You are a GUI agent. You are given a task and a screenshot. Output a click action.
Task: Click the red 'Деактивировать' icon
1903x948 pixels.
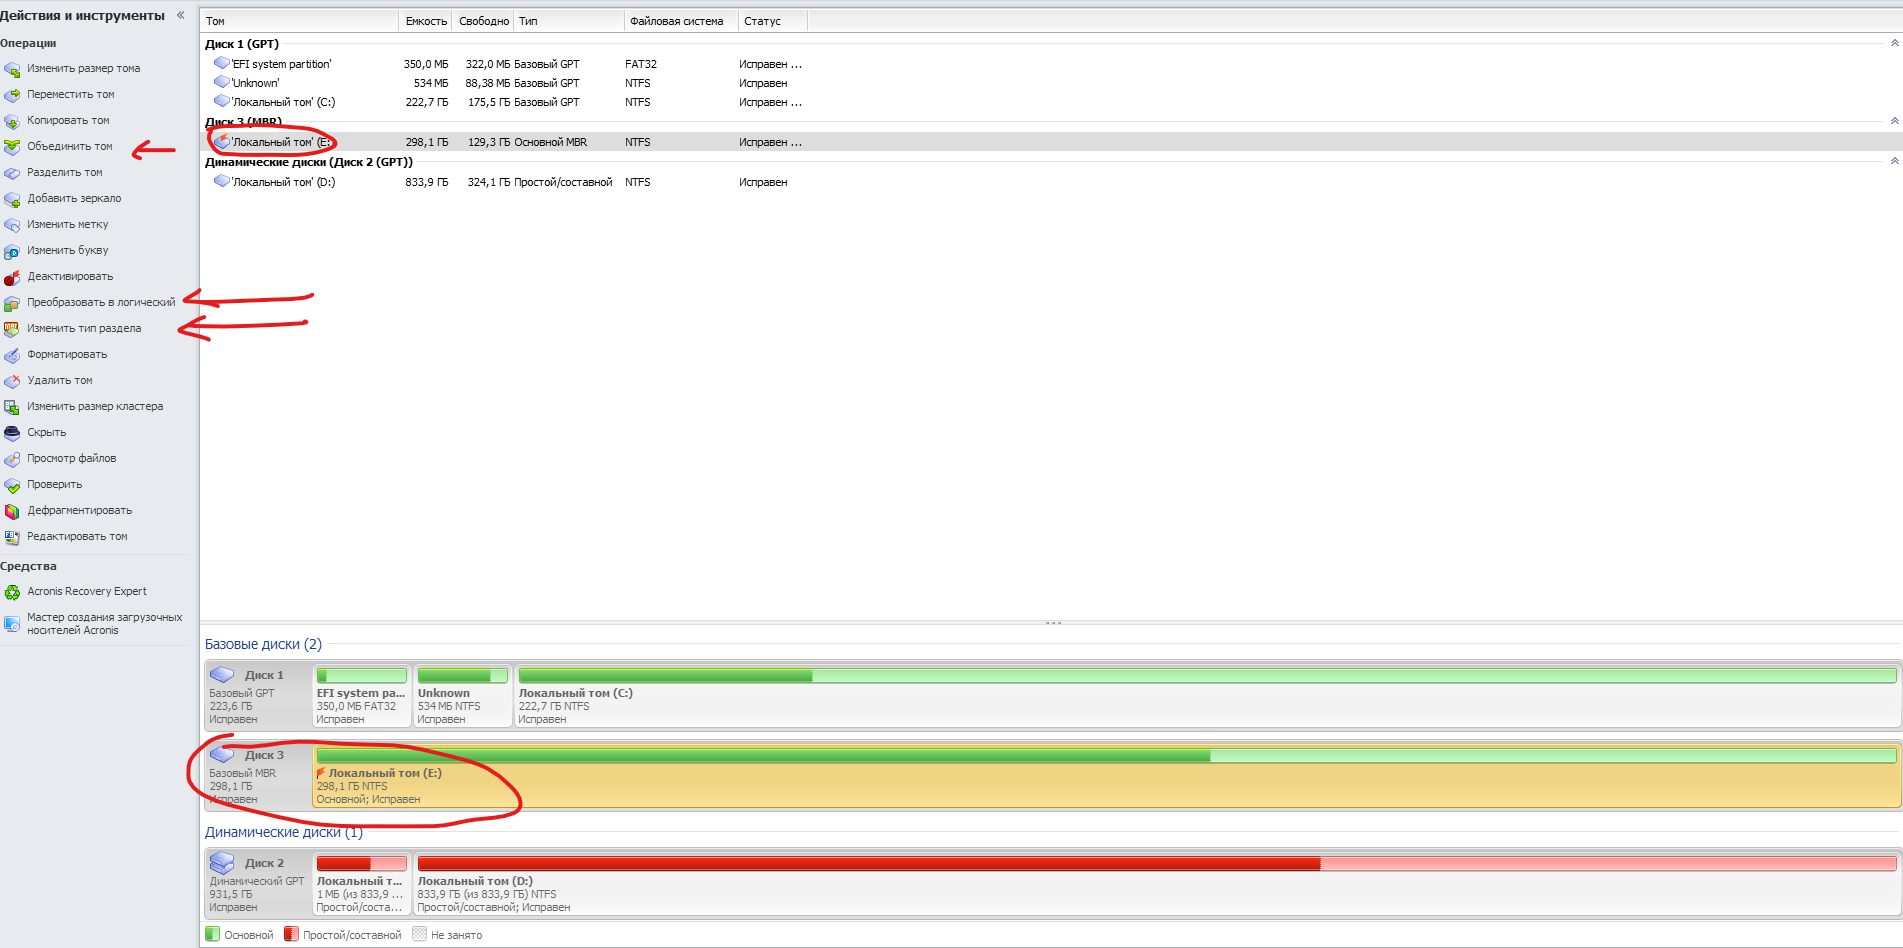click(12, 277)
